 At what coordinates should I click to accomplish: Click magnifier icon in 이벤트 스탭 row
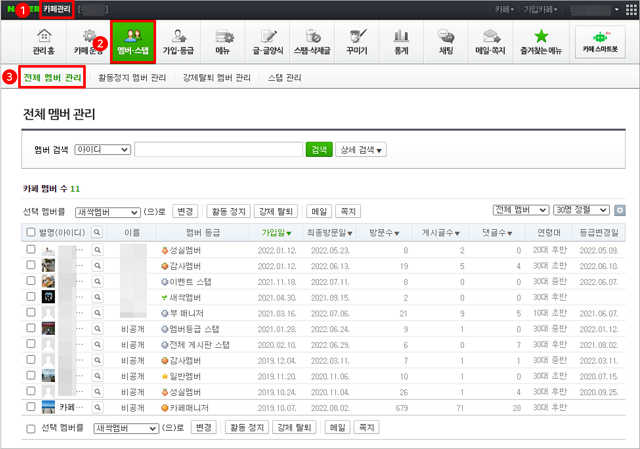pos(97,281)
